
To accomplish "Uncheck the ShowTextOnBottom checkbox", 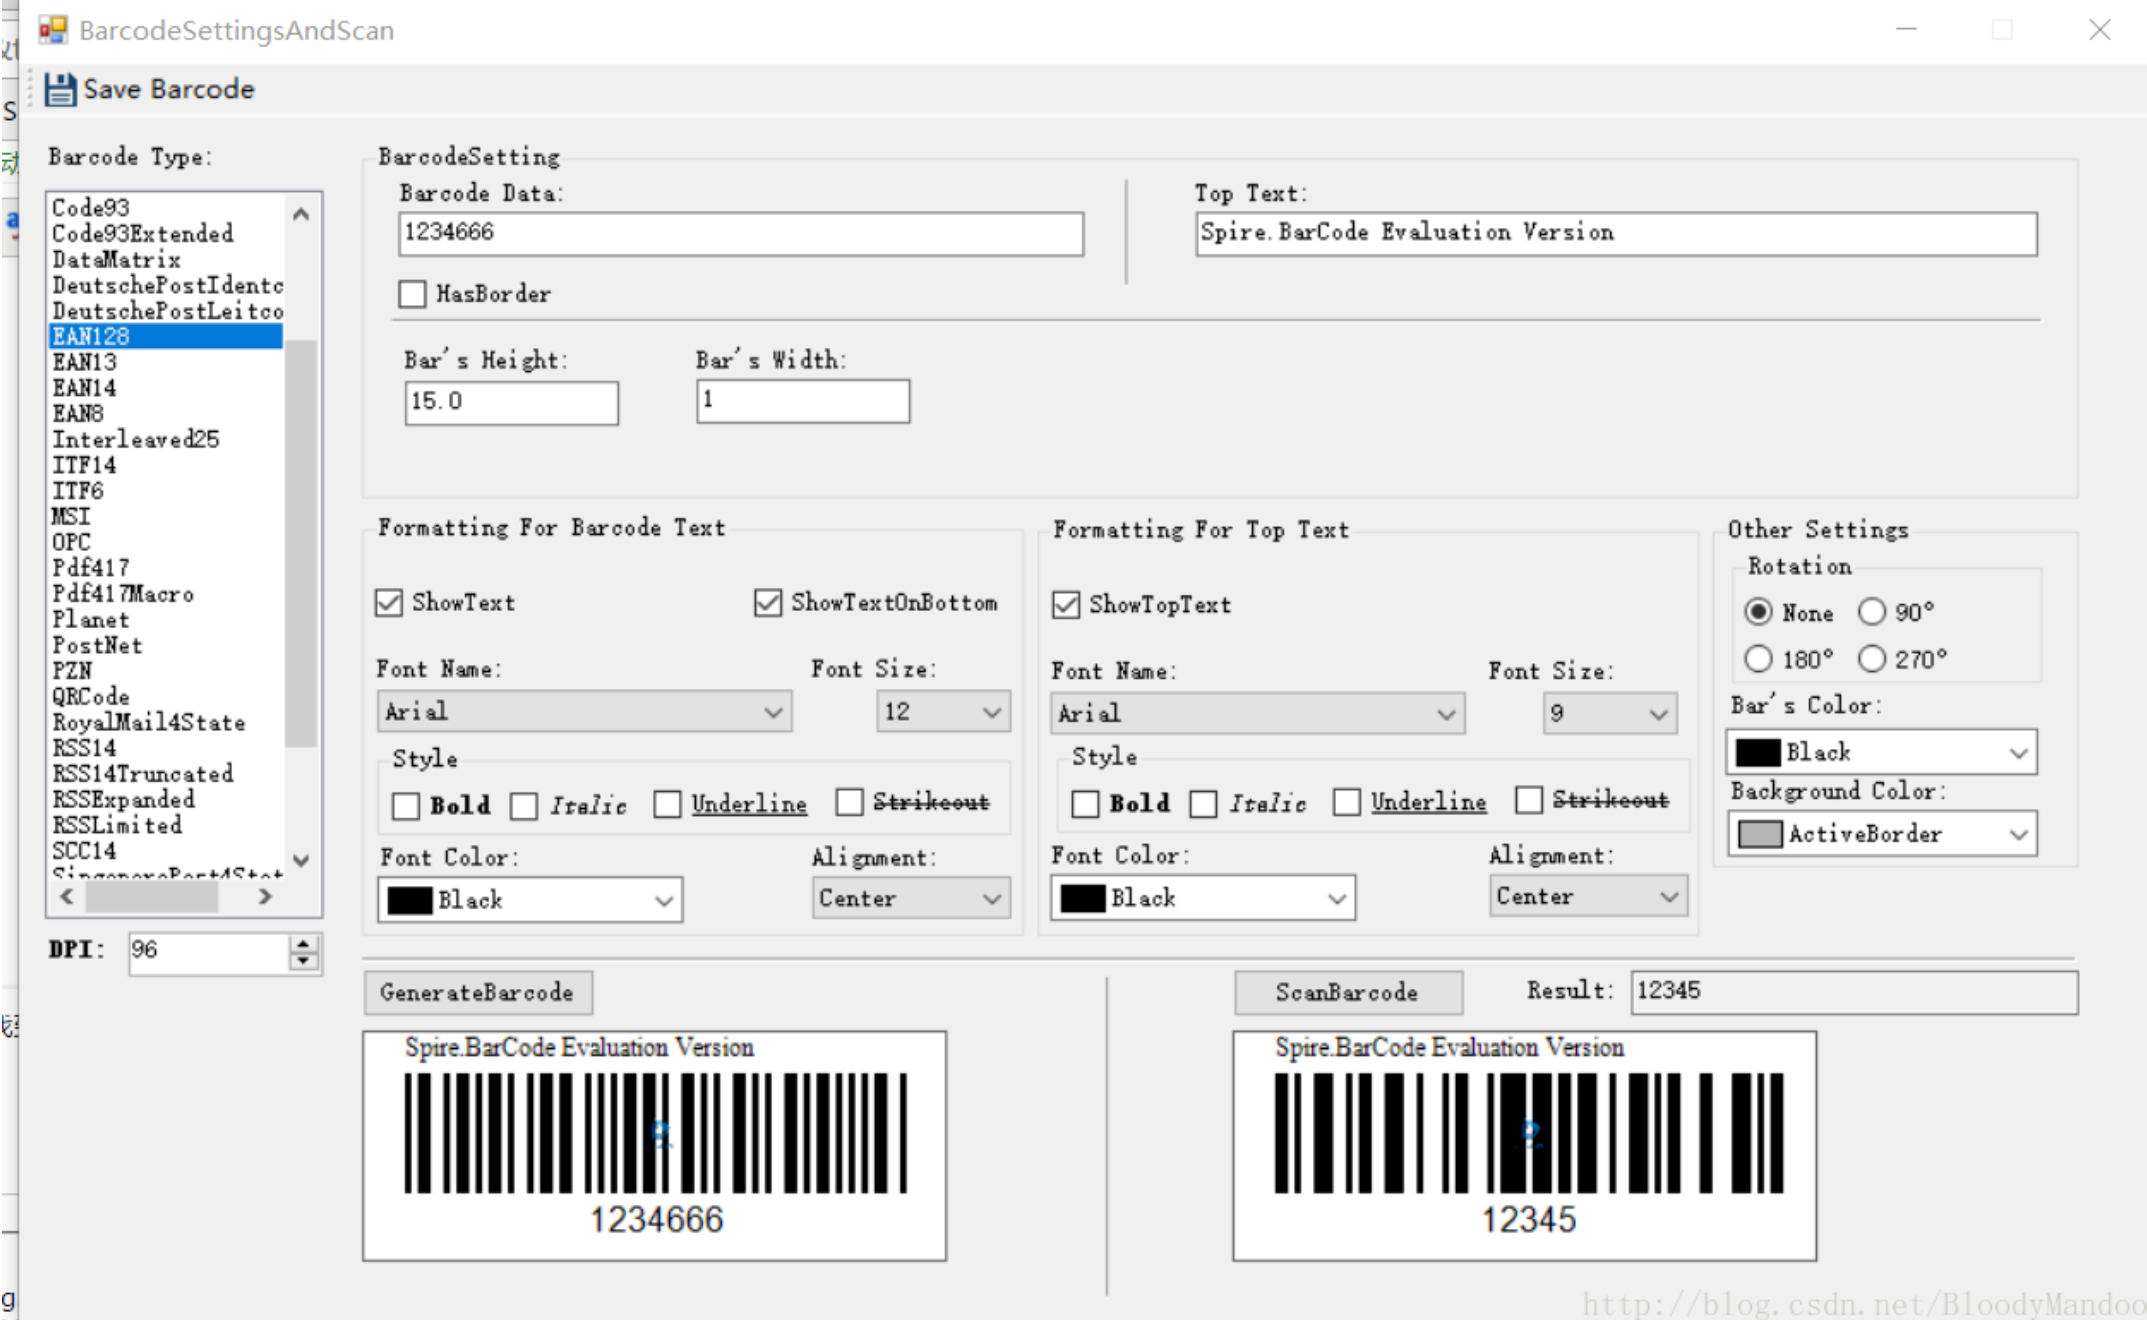I will [768, 603].
